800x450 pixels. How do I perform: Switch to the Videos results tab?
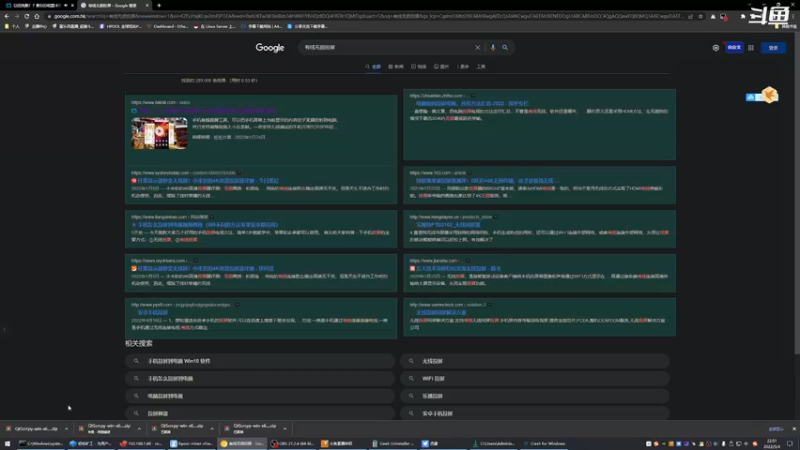click(x=418, y=67)
